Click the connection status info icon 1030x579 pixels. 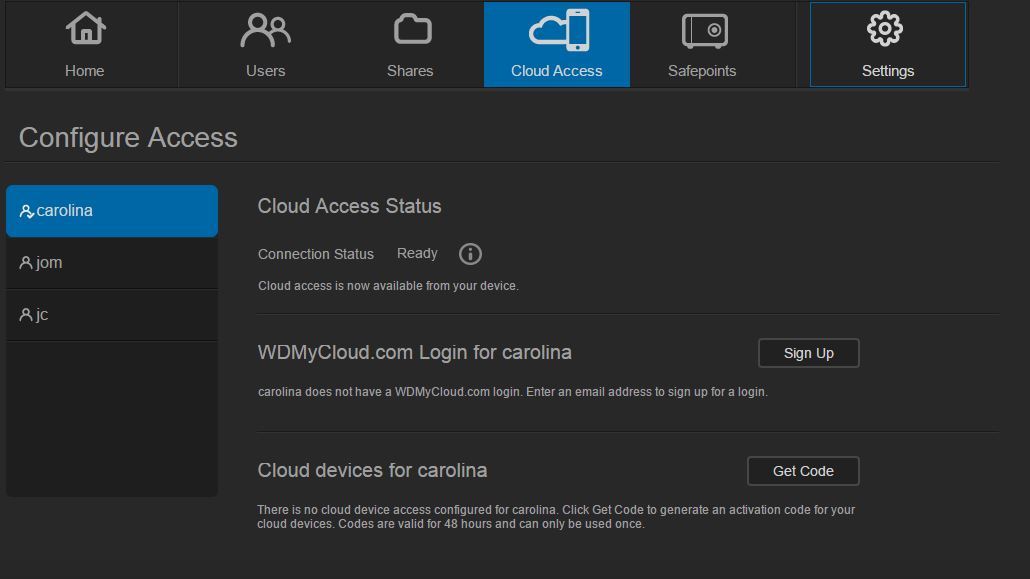470,254
